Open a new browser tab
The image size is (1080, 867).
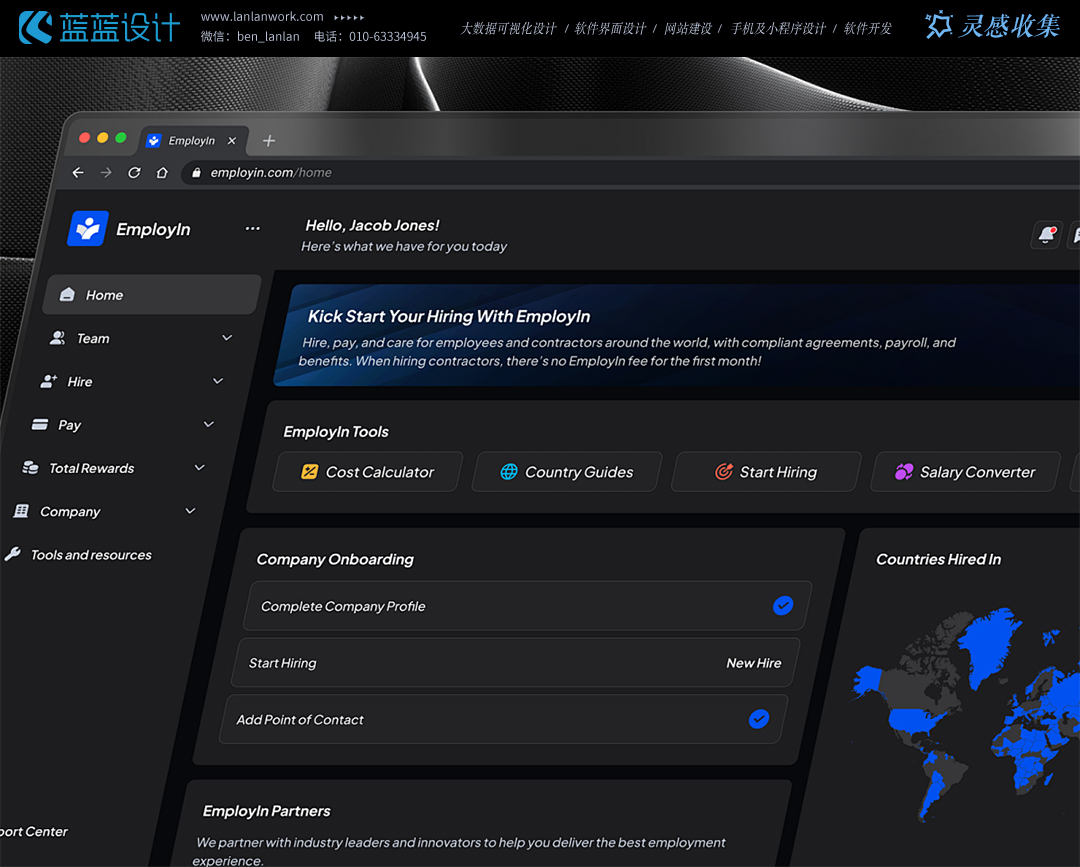(x=268, y=141)
